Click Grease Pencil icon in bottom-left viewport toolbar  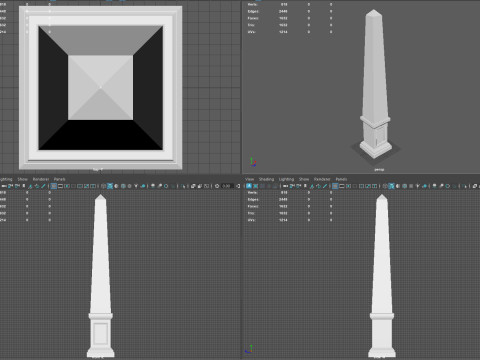point(43,186)
